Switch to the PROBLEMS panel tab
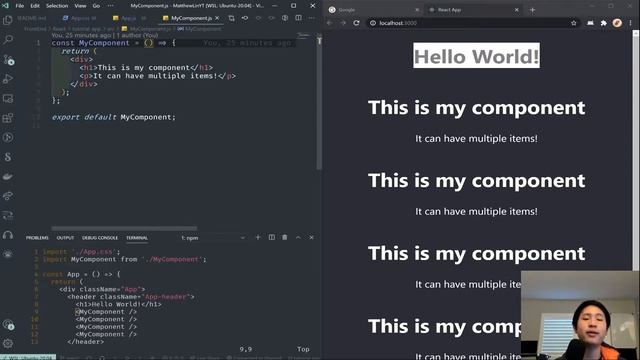640x360 pixels. tap(37, 238)
